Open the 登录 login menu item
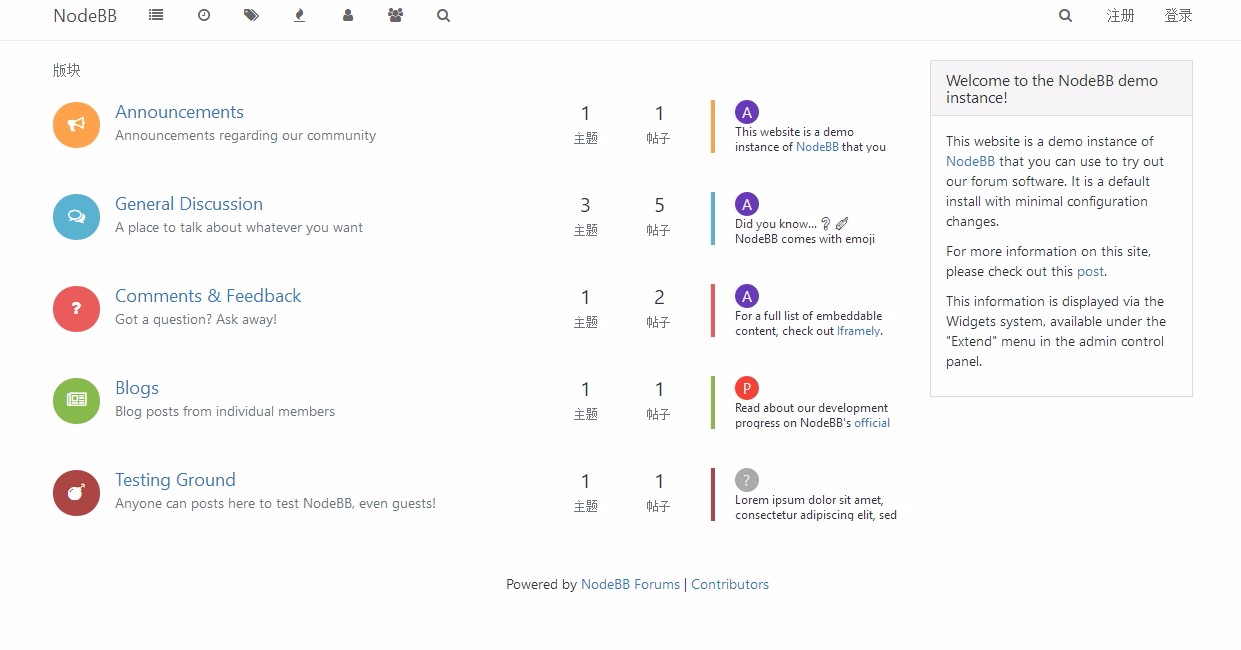The height and width of the screenshot is (650, 1241). 1178,15
